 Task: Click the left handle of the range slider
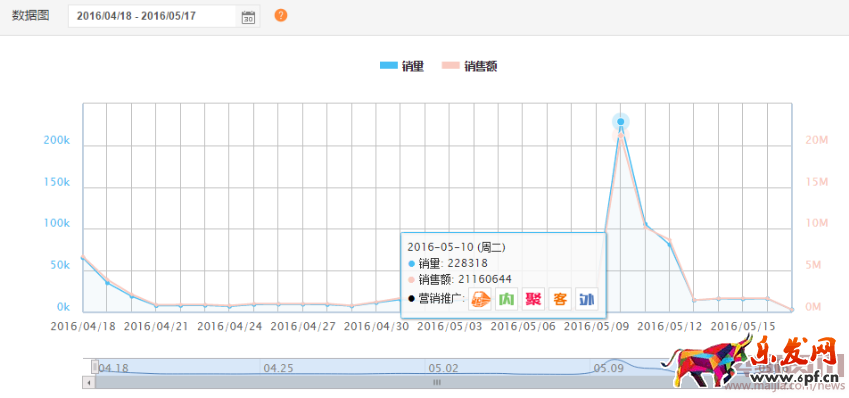tap(95, 367)
